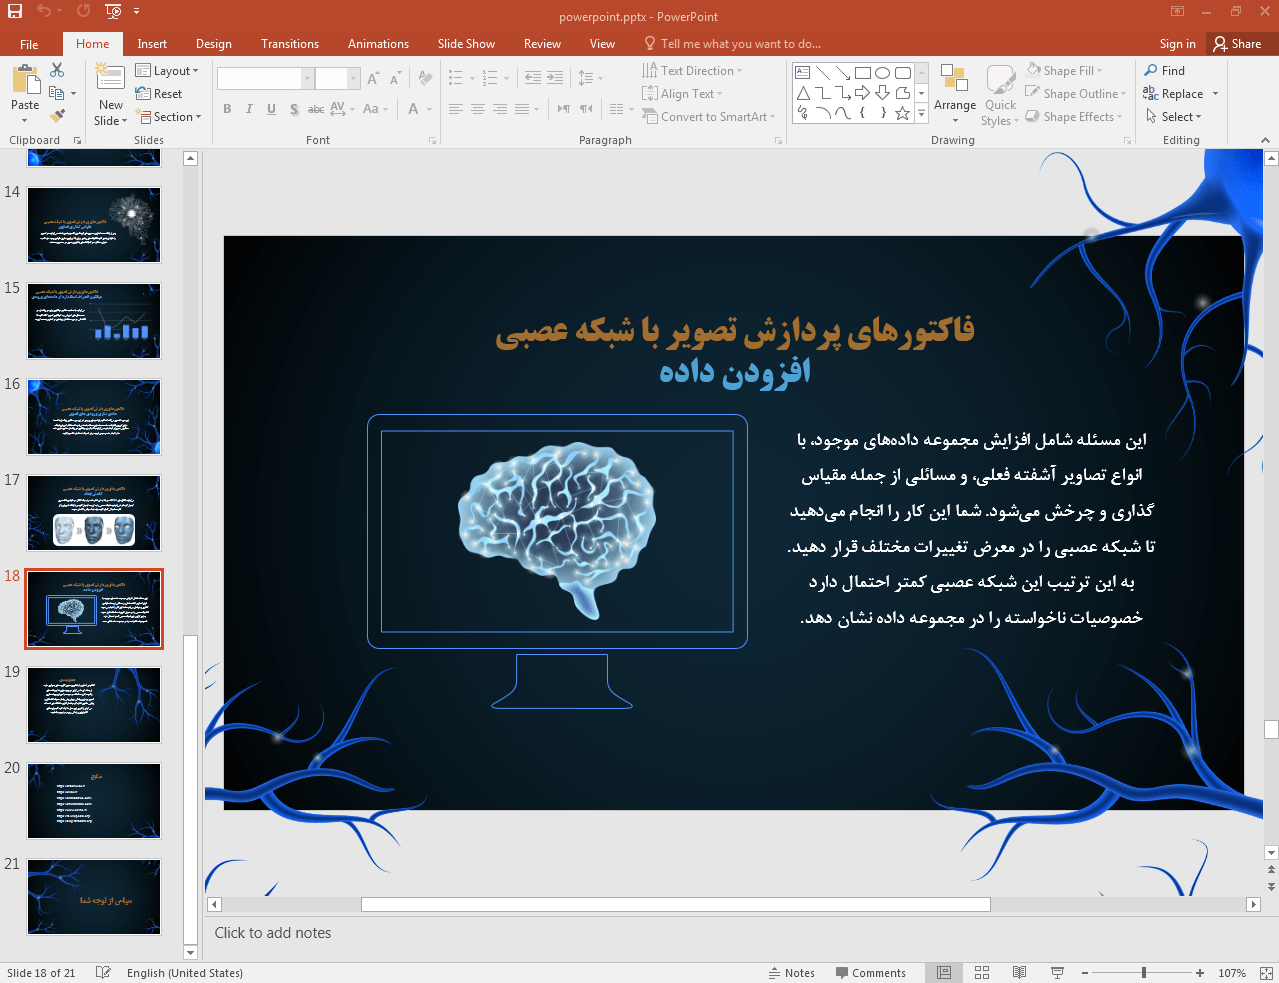Screen dimensions: 1279x983
Task: Pick the star shape from the gallery
Action: click(902, 113)
